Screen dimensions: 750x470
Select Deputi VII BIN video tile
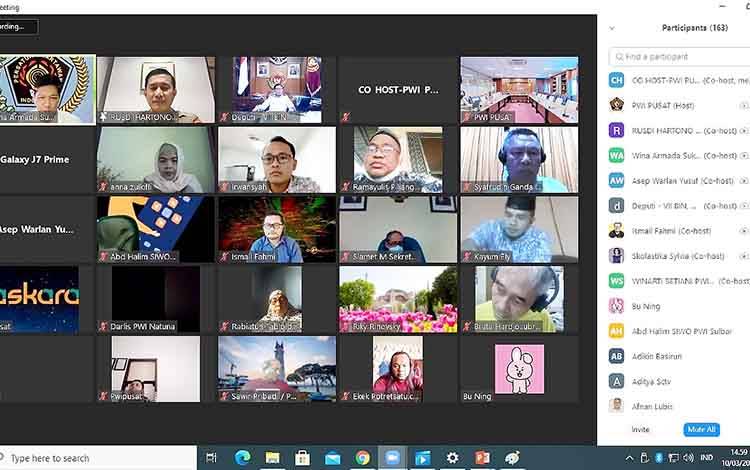[277, 89]
